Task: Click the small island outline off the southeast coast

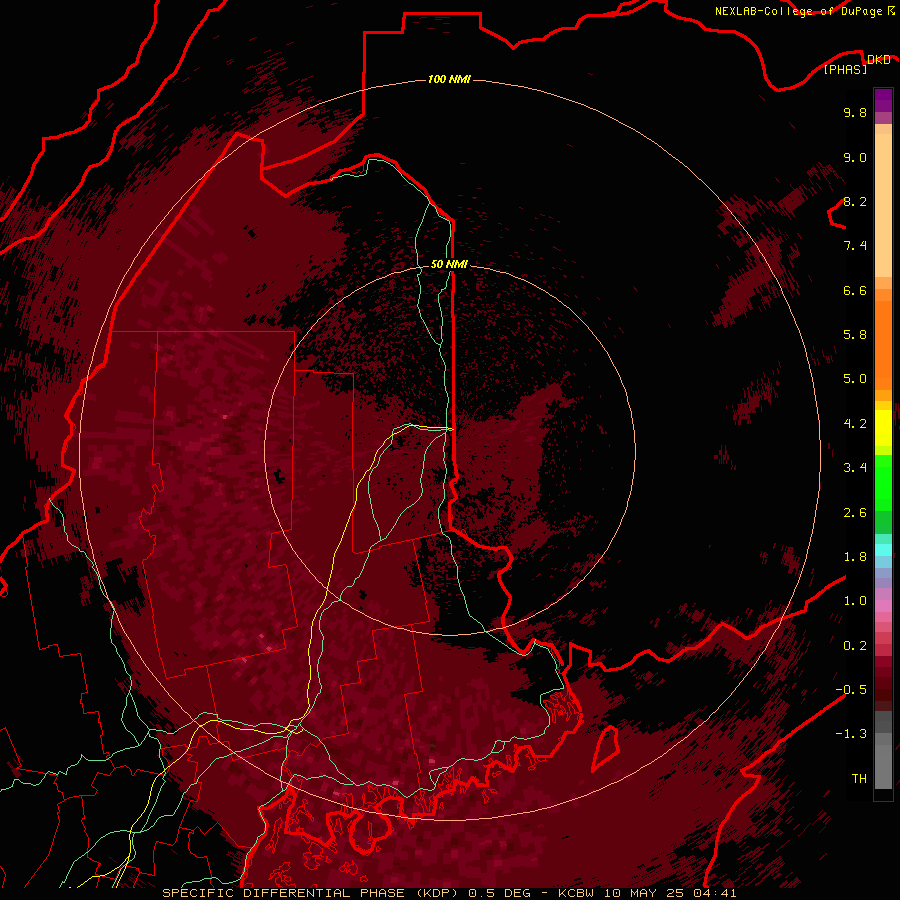Action: [x=606, y=748]
